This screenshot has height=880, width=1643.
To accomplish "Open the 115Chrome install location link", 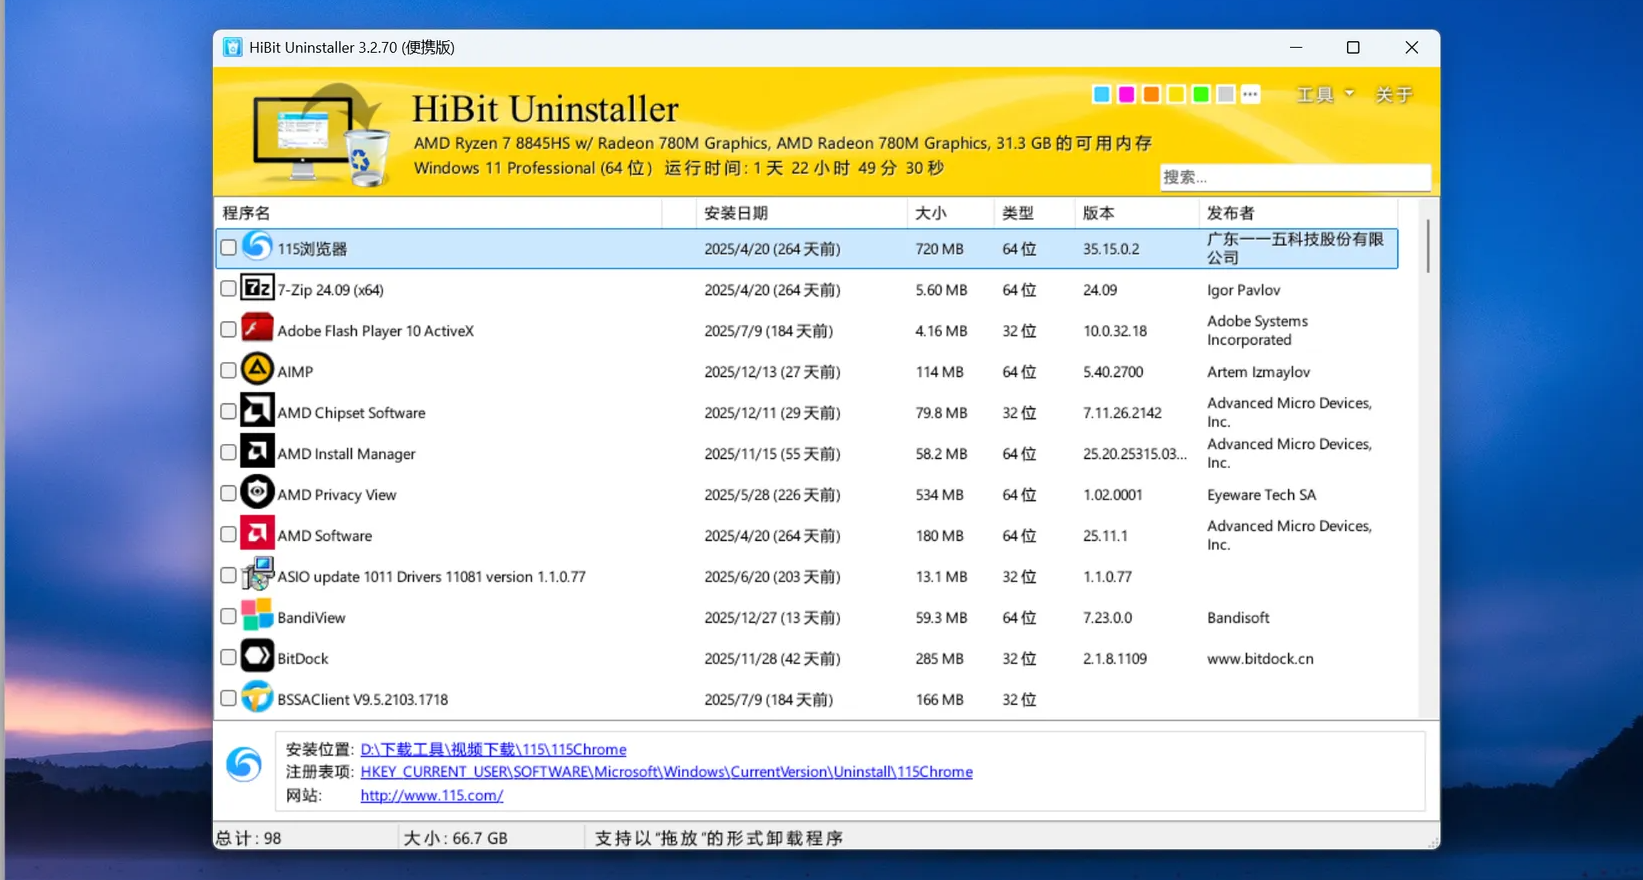I will (x=493, y=749).
